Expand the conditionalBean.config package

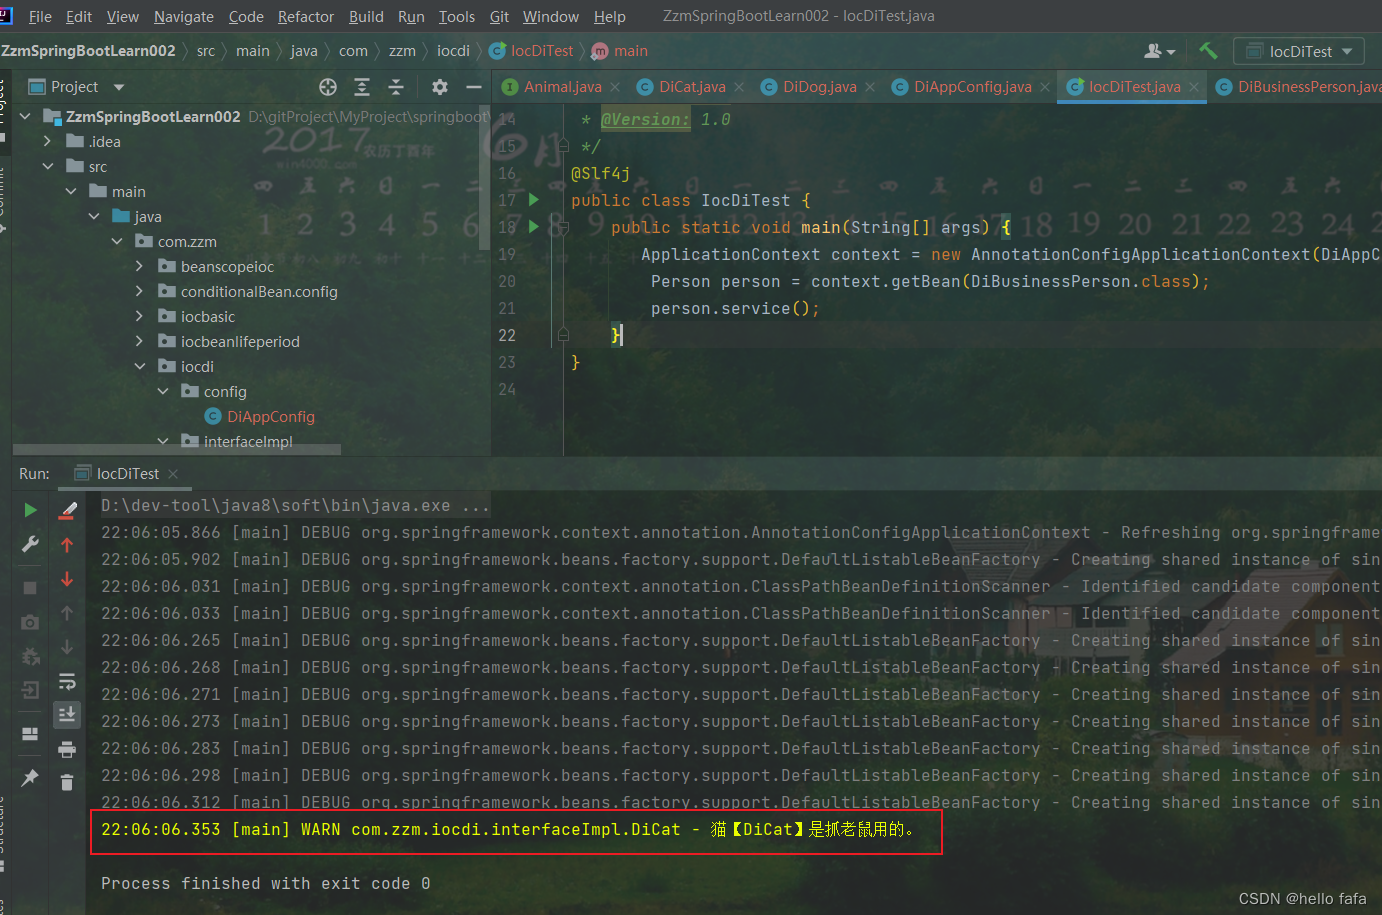coord(139,292)
